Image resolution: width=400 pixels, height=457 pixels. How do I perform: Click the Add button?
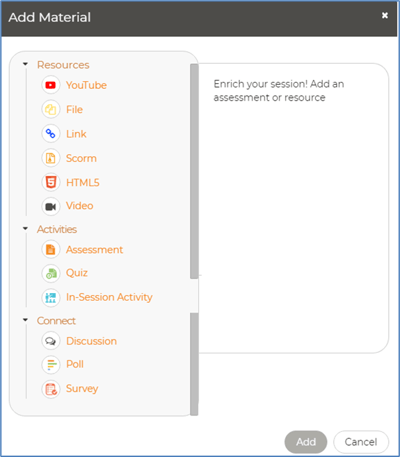point(306,442)
